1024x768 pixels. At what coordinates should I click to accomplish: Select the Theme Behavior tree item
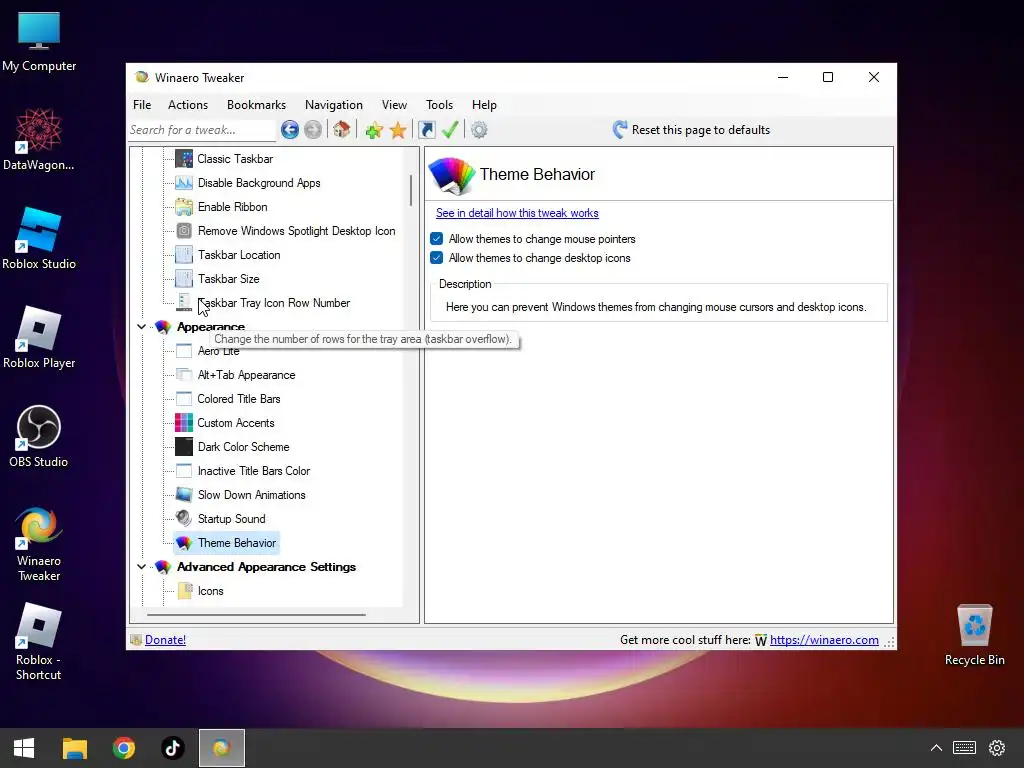pos(236,543)
